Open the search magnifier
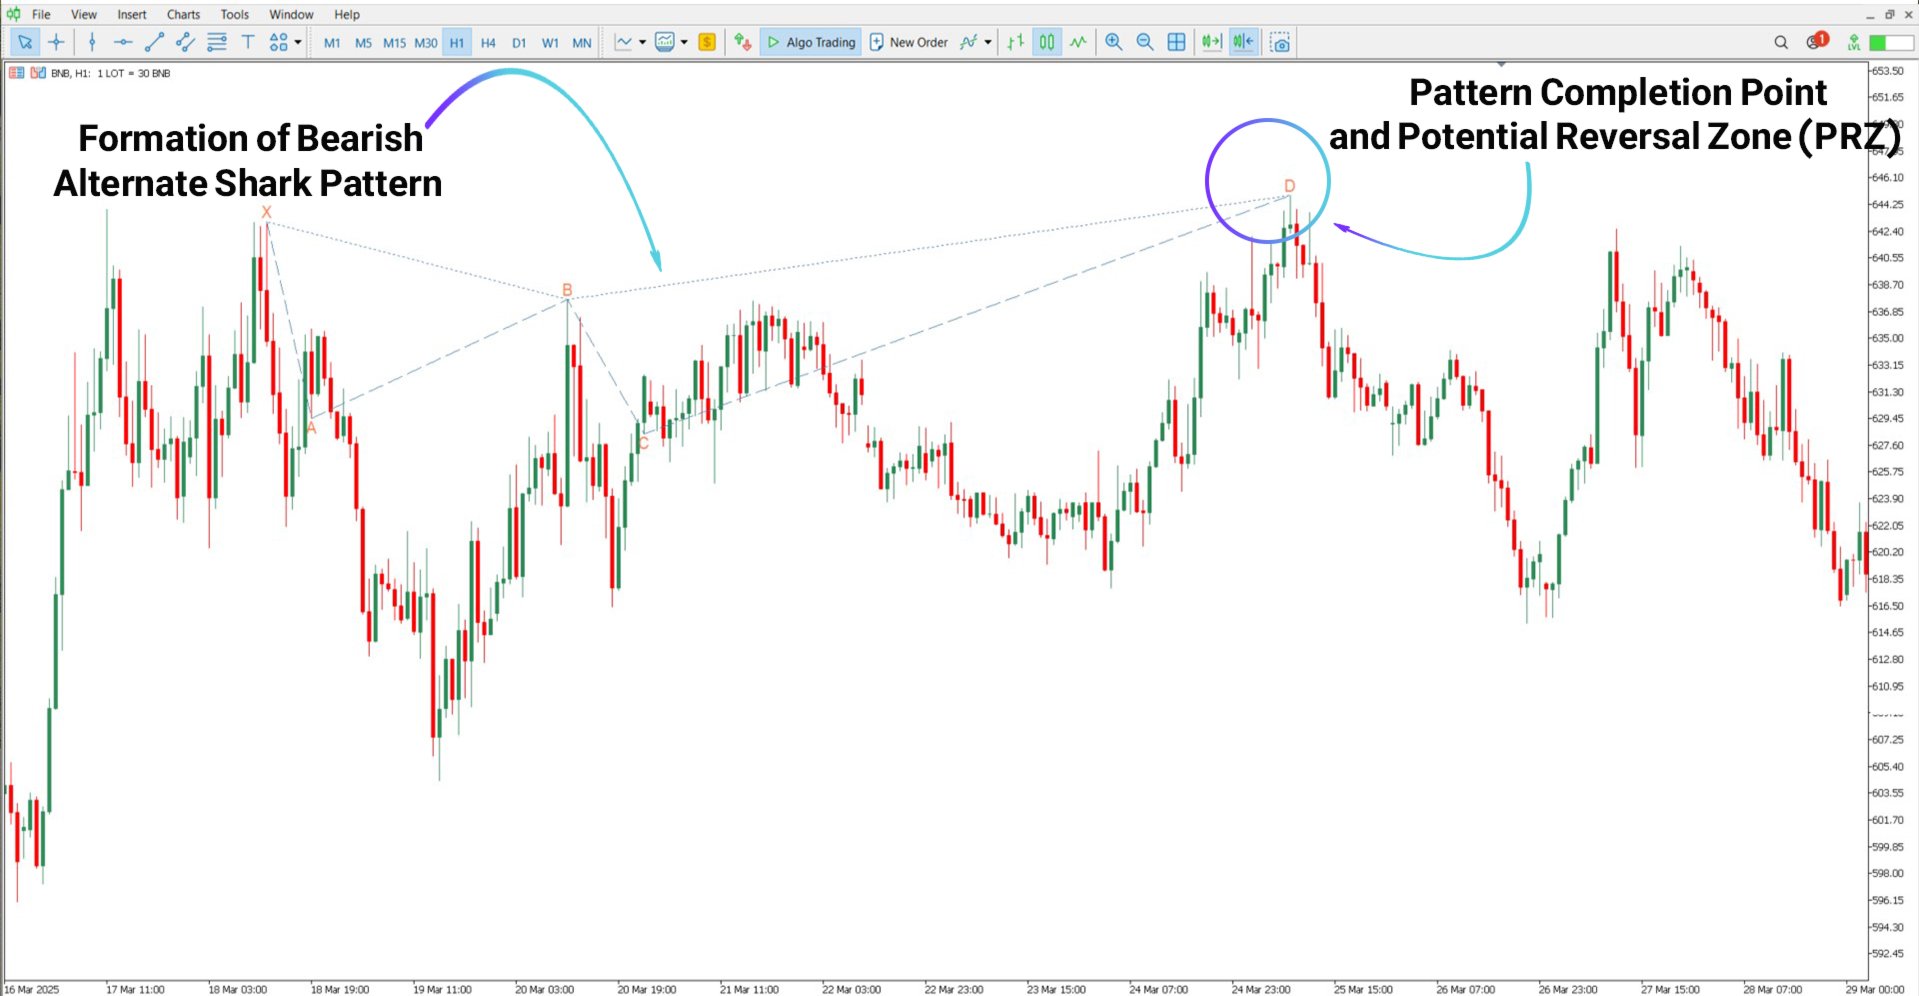The image size is (1919, 996). 1781,42
